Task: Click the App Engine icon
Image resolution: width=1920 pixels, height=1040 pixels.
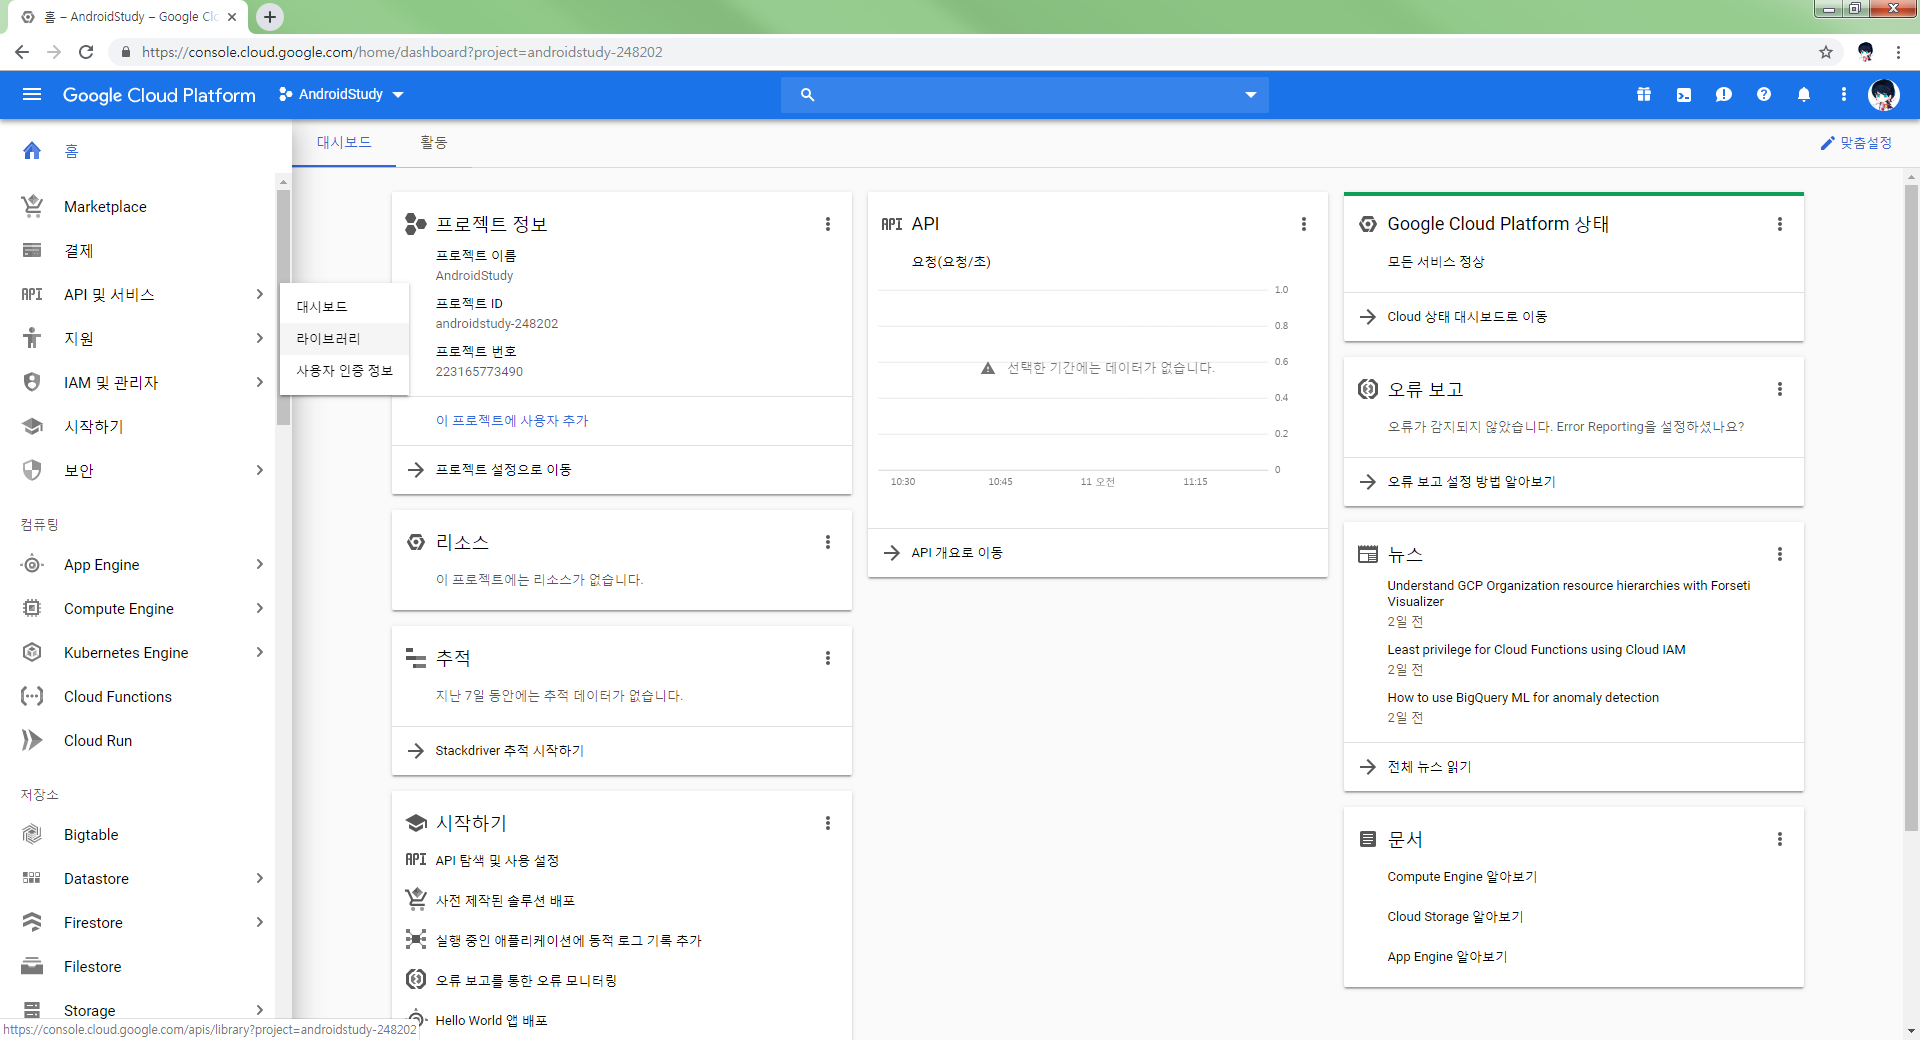Action: click(x=32, y=564)
